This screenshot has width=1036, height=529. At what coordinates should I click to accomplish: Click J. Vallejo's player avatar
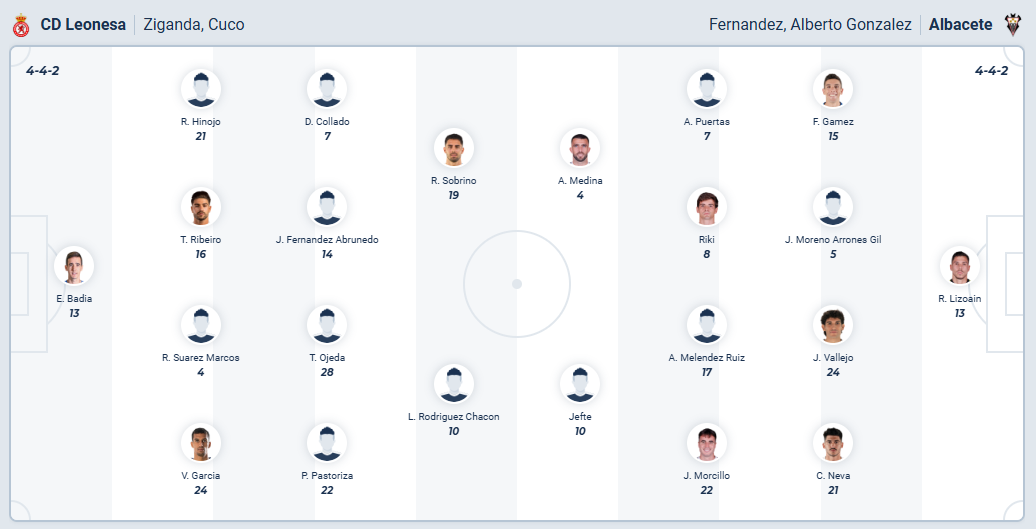(833, 325)
